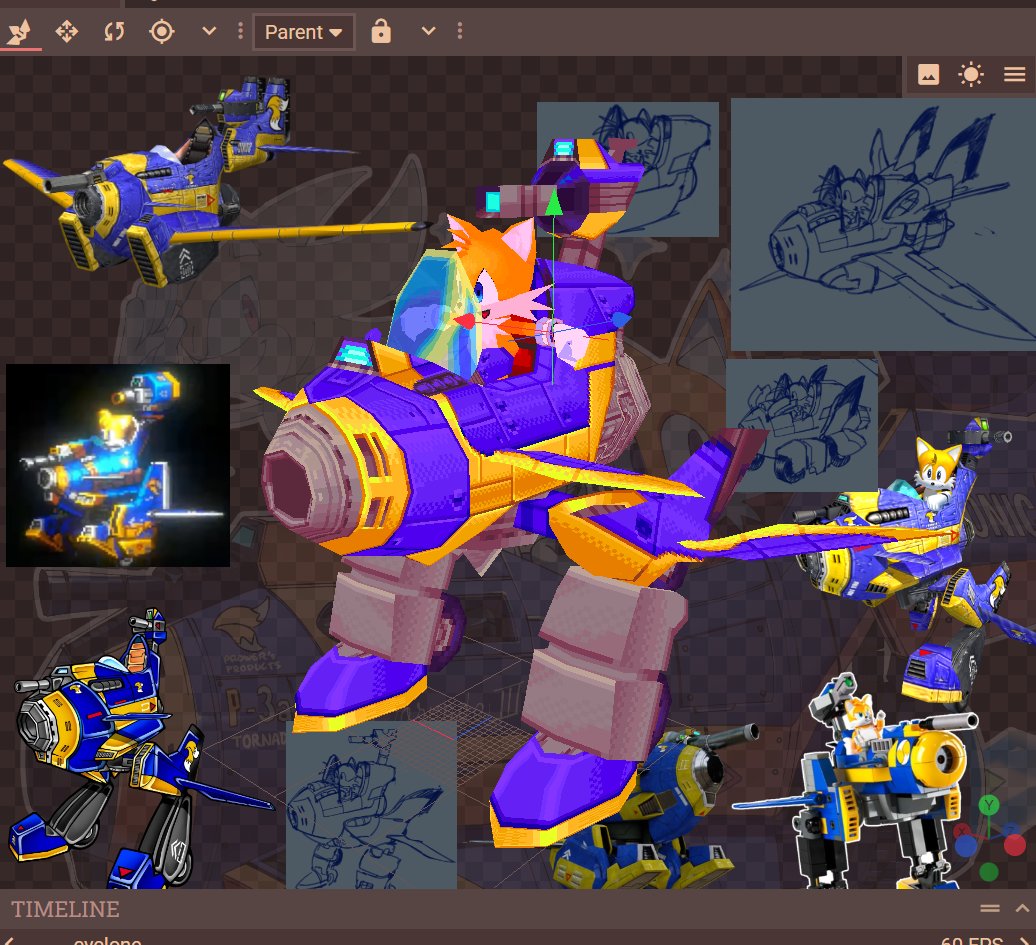The height and width of the screenshot is (945, 1036).
Task: Click the Timeline panel drag handle icon
Action: tap(990, 909)
